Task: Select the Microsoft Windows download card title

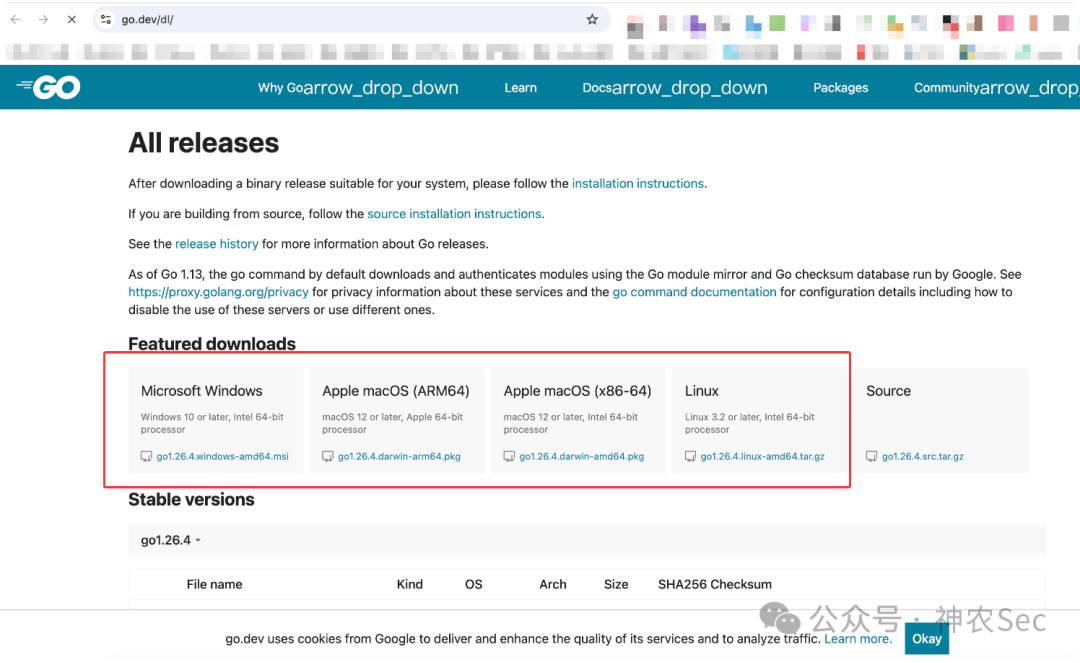Action: [202, 391]
